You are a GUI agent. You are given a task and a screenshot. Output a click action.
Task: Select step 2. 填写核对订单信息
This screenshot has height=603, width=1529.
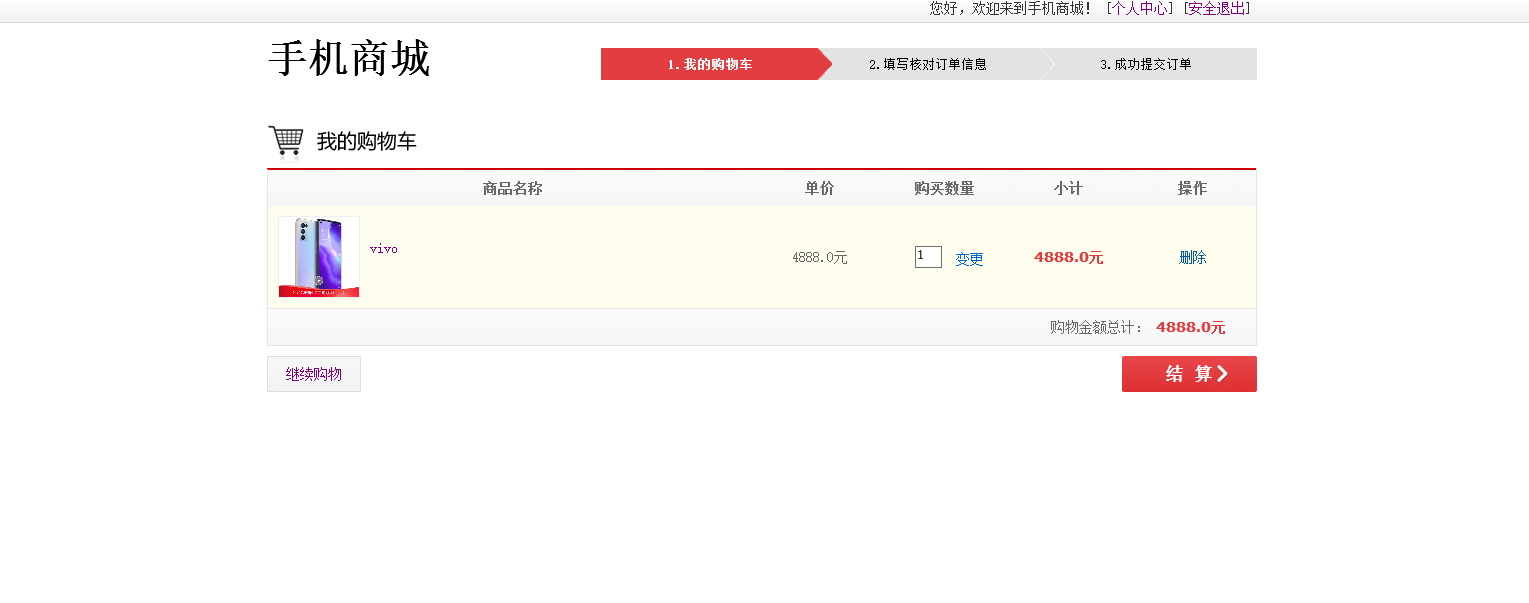928,64
